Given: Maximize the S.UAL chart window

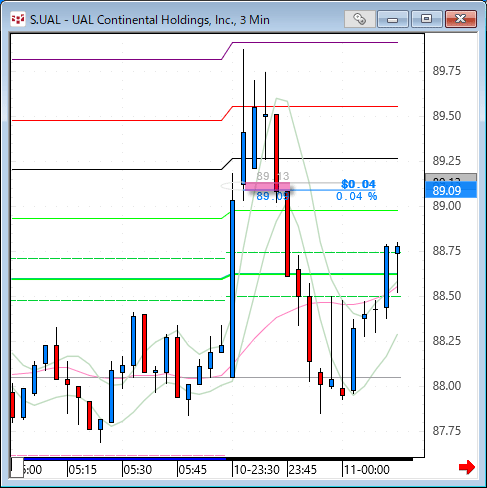Looking at the screenshot, I should click(426, 19).
